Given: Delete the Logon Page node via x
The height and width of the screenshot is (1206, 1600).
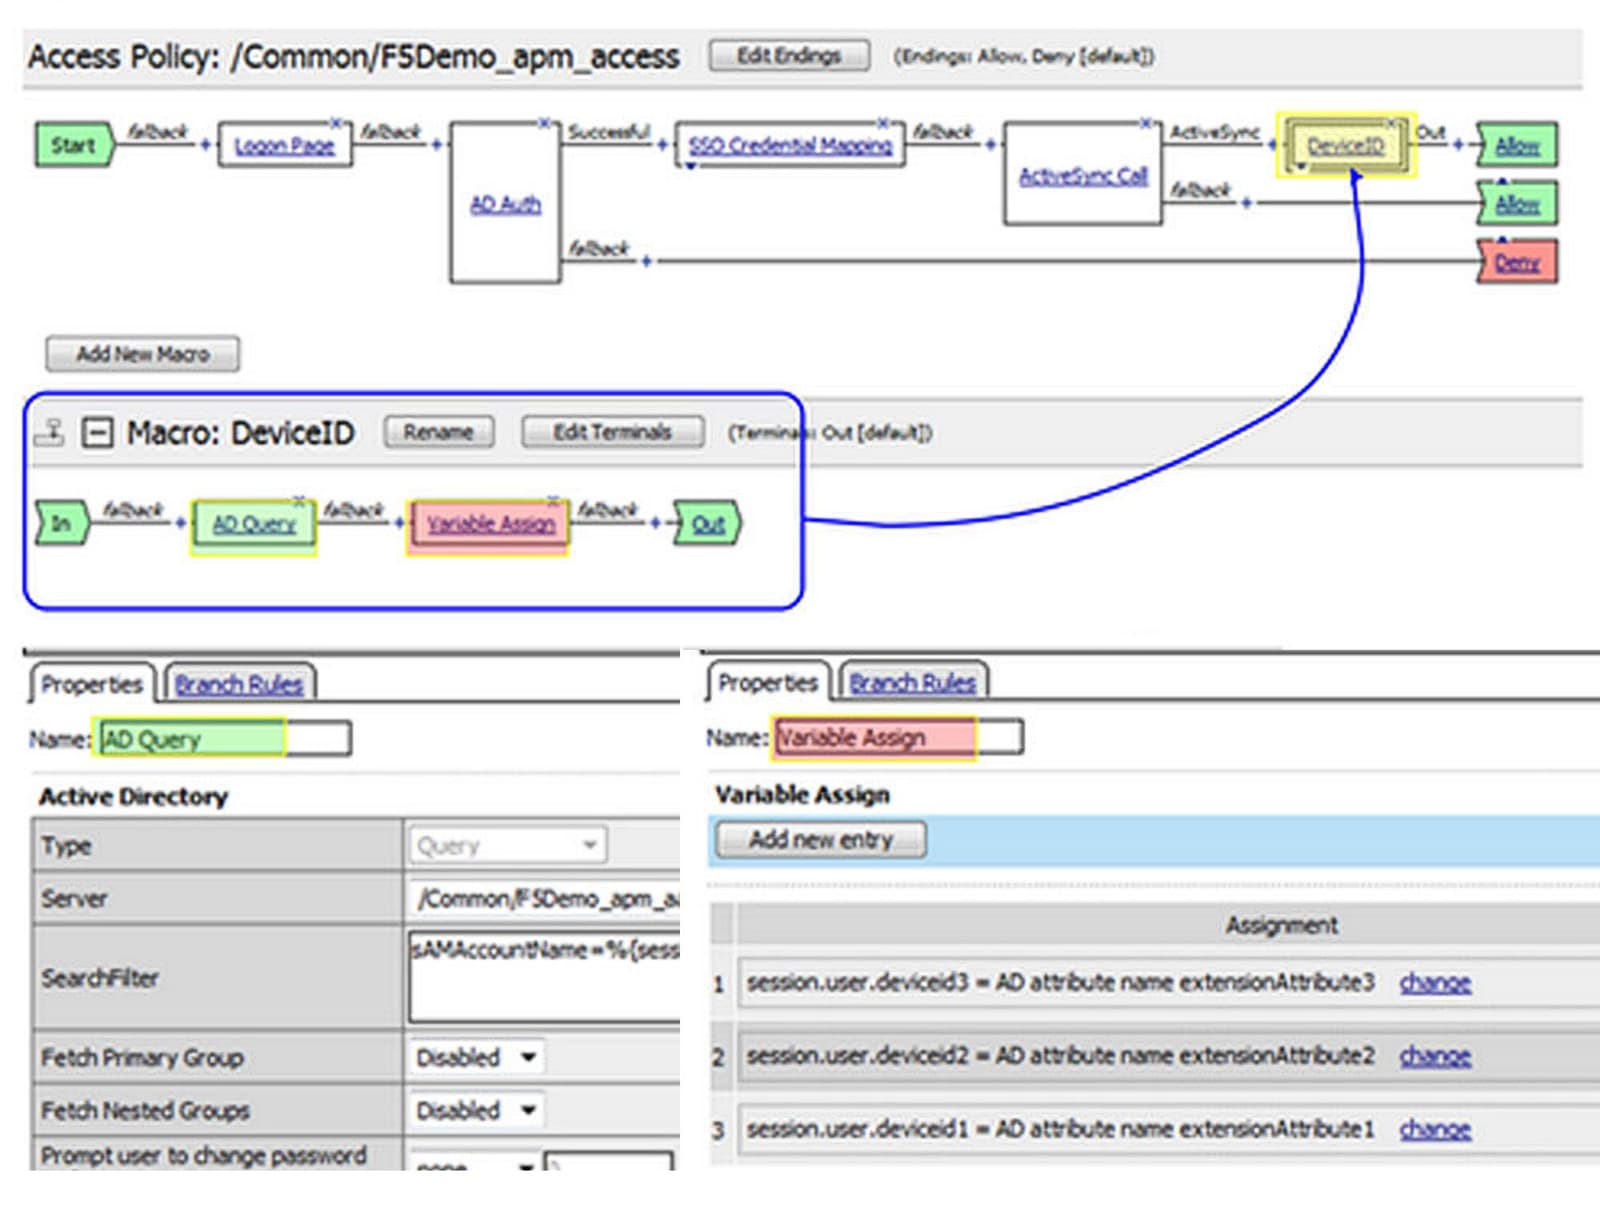Looking at the screenshot, I should [338, 123].
